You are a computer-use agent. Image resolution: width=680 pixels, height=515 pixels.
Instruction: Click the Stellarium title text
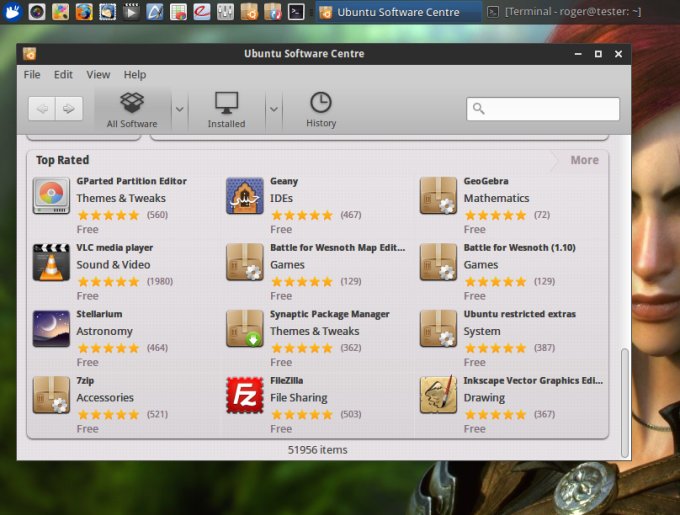tap(99, 314)
